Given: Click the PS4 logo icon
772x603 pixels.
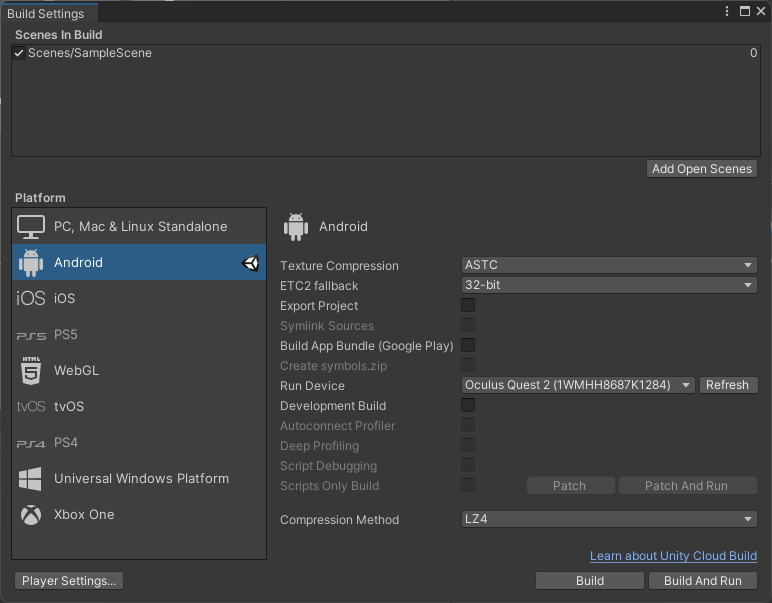Looking at the screenshot, I should point(31,444).
